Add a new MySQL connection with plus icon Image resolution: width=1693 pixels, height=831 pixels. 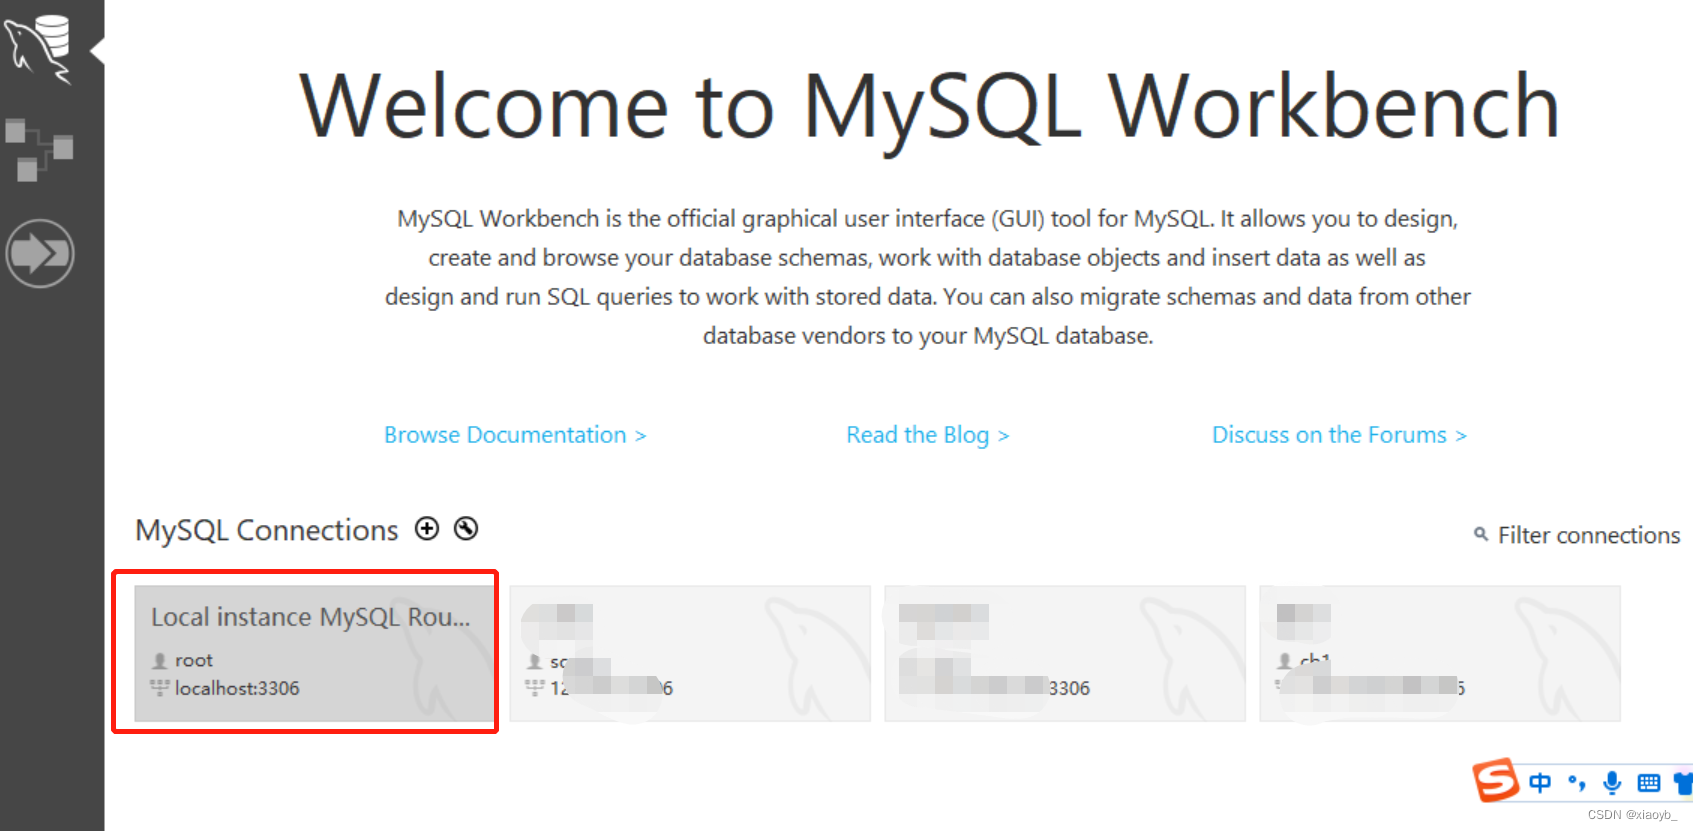click(x=427, y=529)
